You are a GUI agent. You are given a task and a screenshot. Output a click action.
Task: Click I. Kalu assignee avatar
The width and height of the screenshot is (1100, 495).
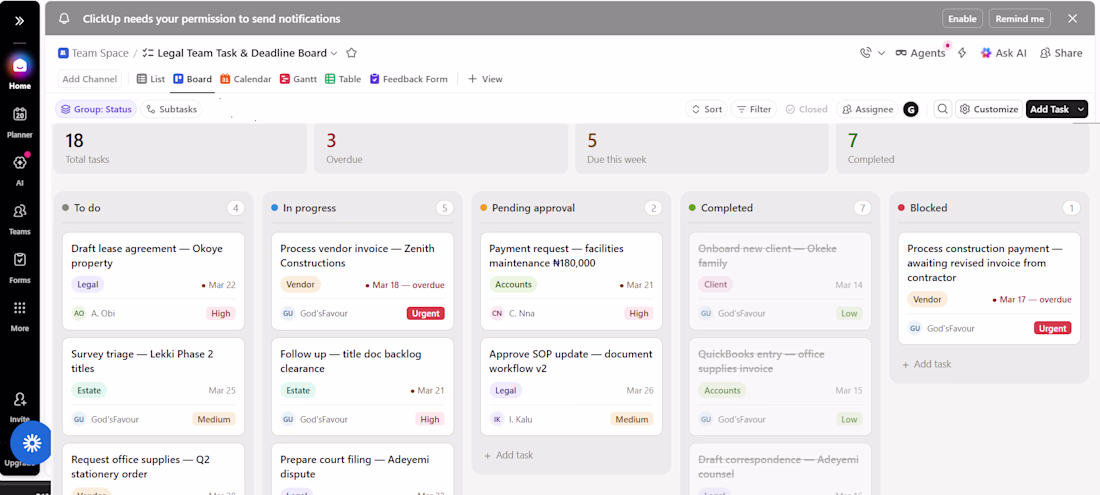497,419
